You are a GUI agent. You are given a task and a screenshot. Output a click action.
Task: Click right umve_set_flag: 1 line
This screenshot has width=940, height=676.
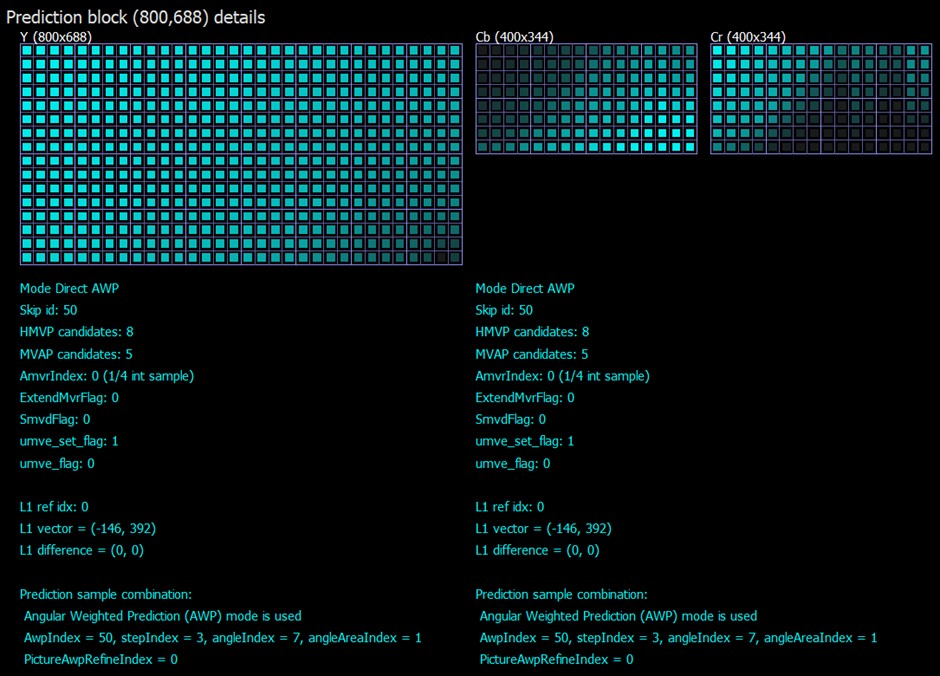click(525, 442)
